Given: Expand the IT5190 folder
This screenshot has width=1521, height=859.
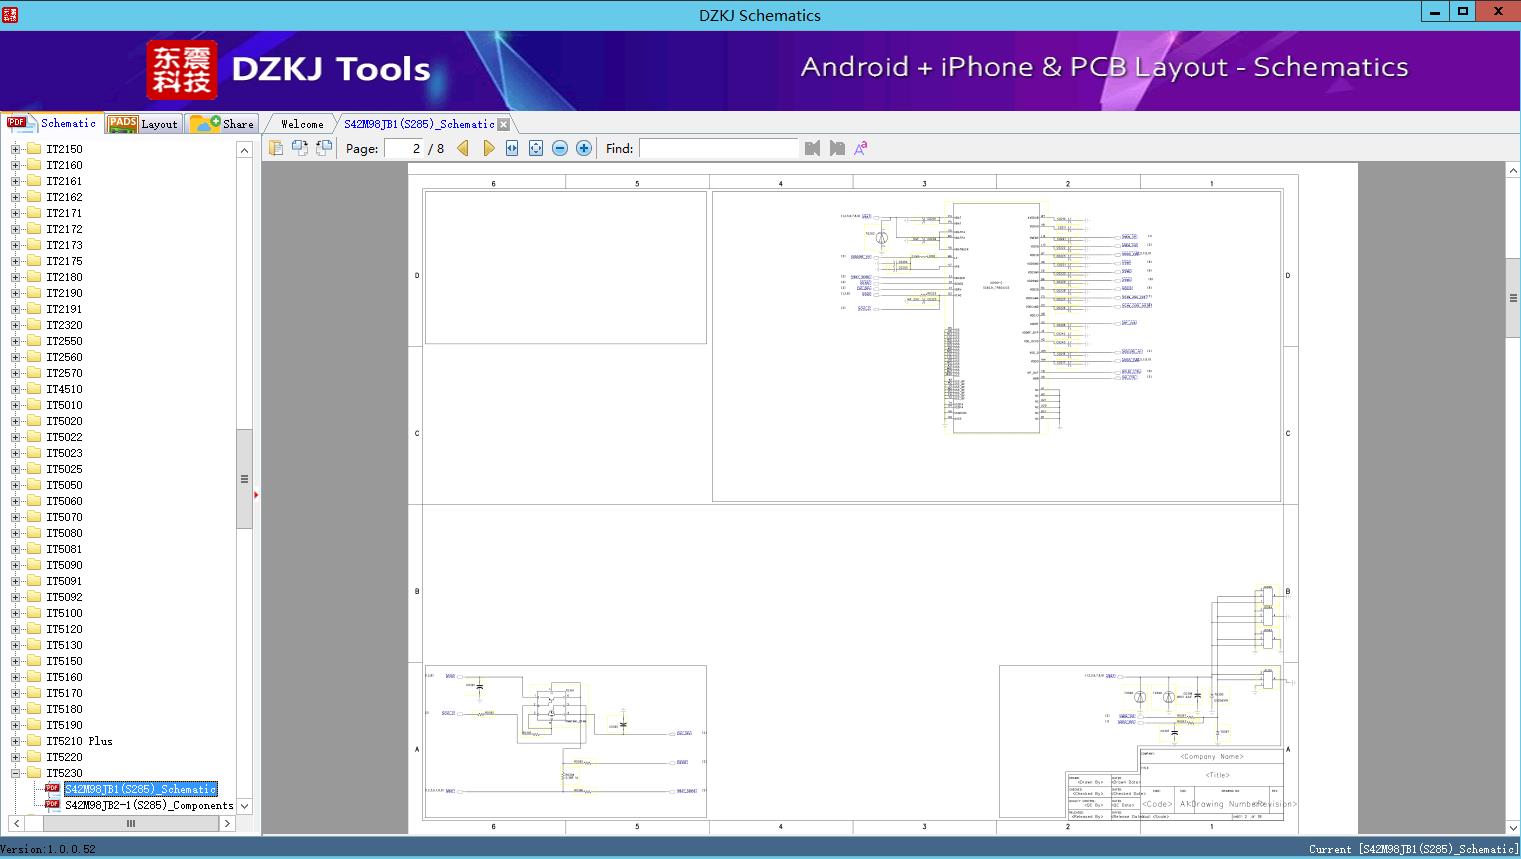Looking at the screenshot, I should coord(15,725).
